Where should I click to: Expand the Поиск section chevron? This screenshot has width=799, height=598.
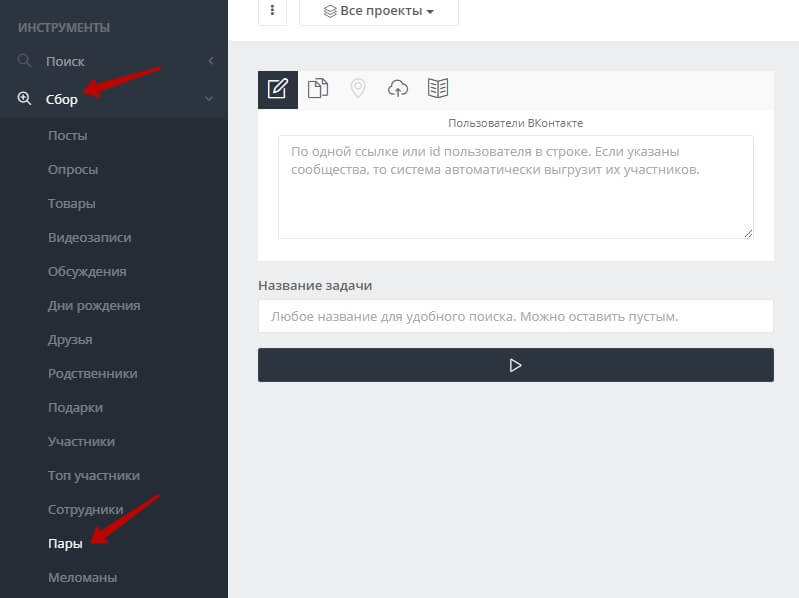pos(210,61)
